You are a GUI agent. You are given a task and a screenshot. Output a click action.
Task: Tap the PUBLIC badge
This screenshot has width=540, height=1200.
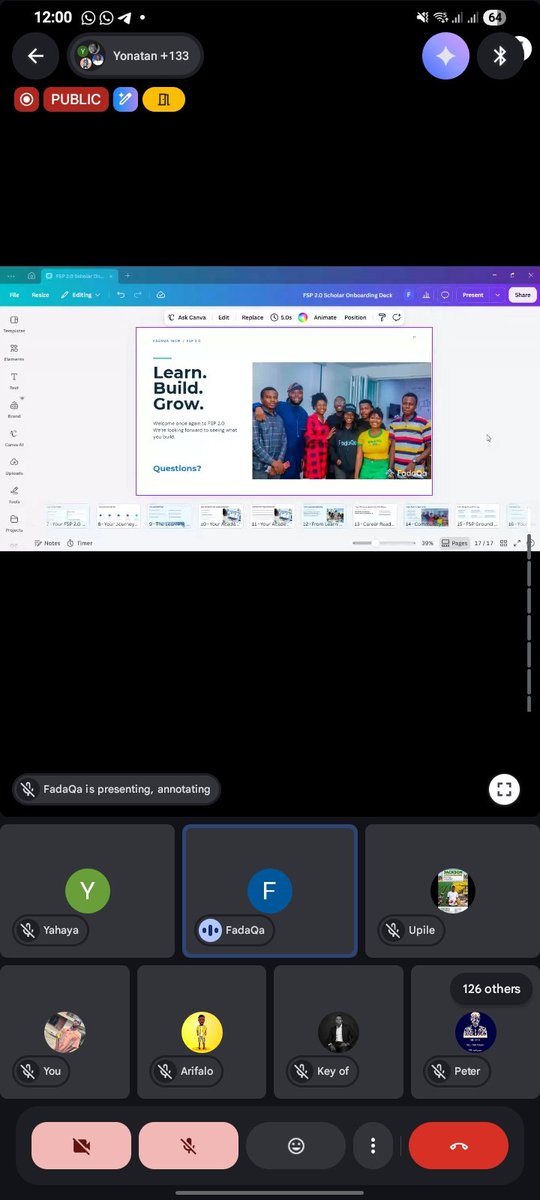point(76,99)
